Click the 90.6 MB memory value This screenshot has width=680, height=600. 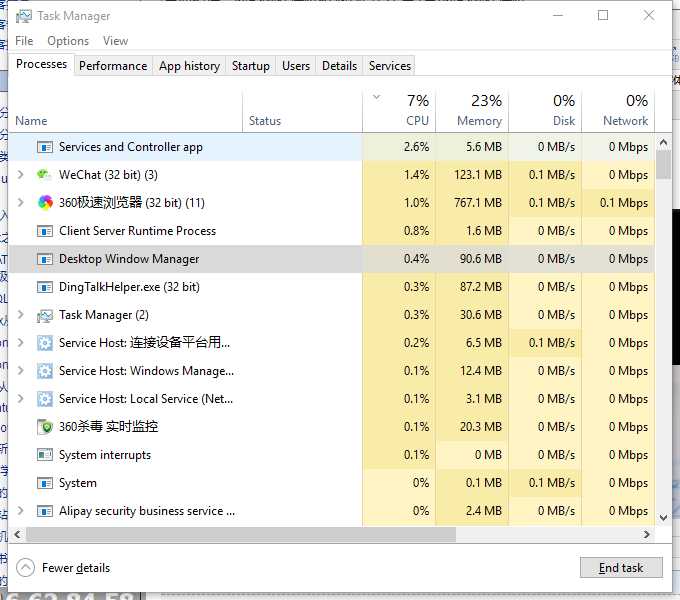click(481, 259)
